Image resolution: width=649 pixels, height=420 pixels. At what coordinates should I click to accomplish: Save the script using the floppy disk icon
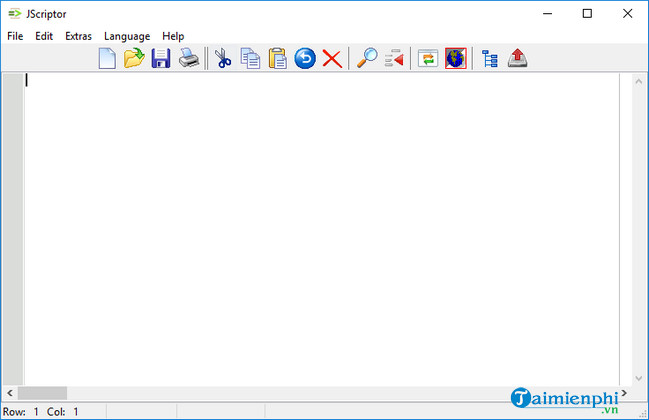(x=161, y=59)
